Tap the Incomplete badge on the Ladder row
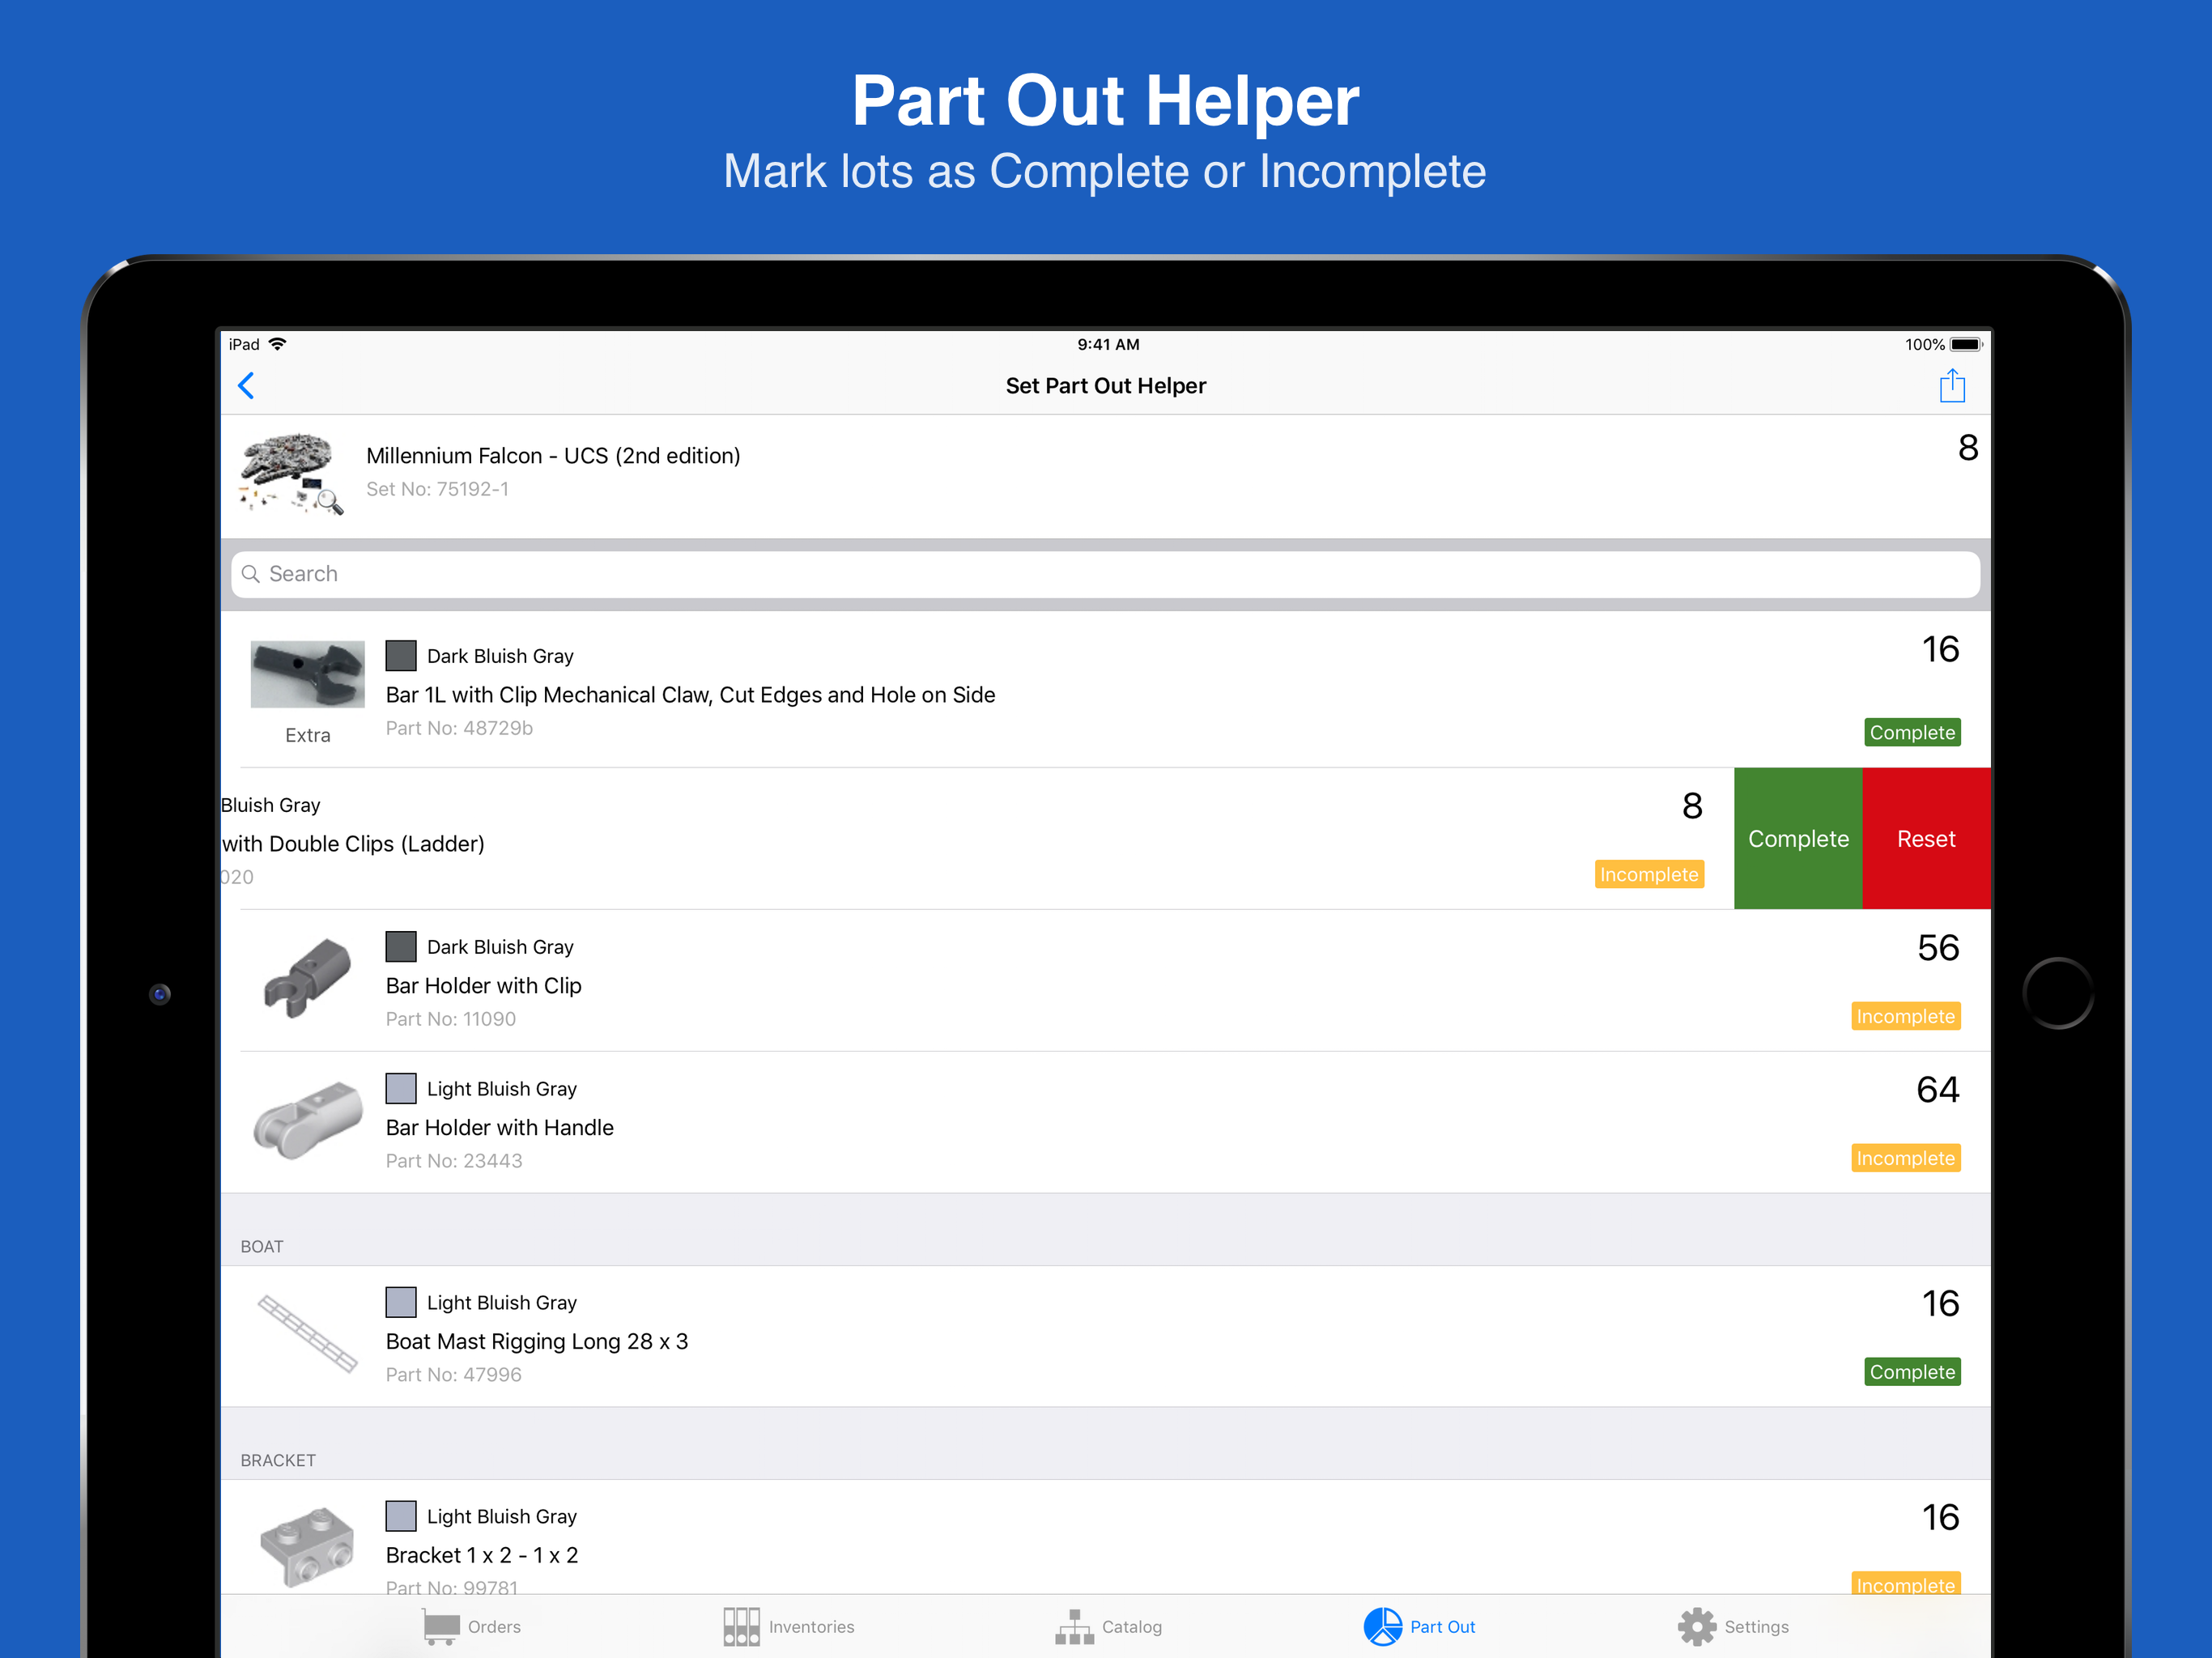2212x1658 pixels. pos(1649,874)
